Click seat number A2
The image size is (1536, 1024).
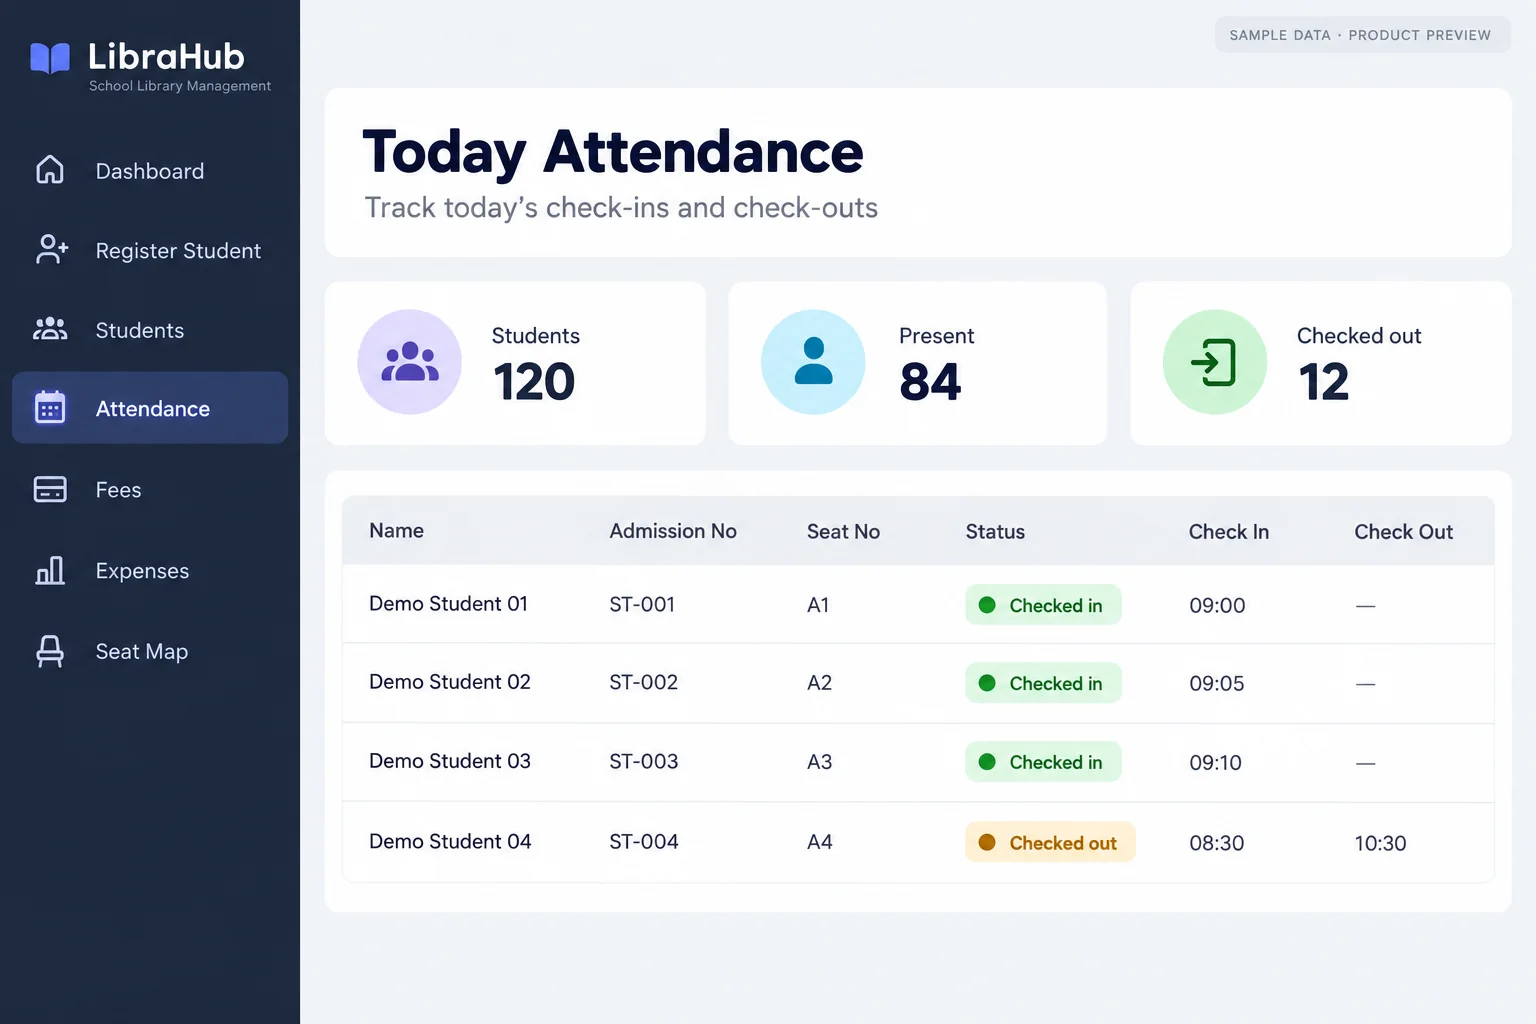[819, 683]
